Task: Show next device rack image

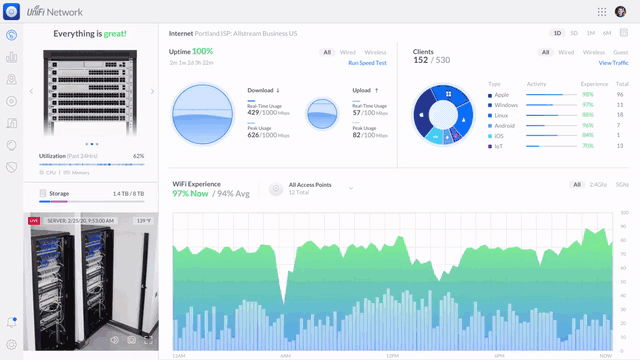Action: coord(152,91)
